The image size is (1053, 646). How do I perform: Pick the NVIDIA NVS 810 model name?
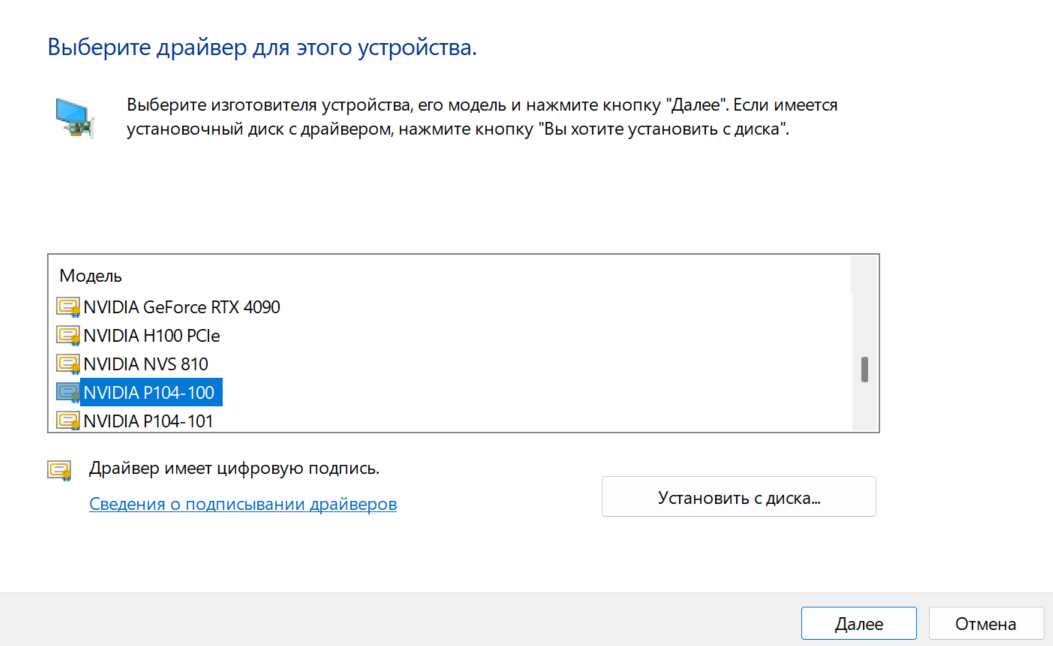click(x=146, y=364)
